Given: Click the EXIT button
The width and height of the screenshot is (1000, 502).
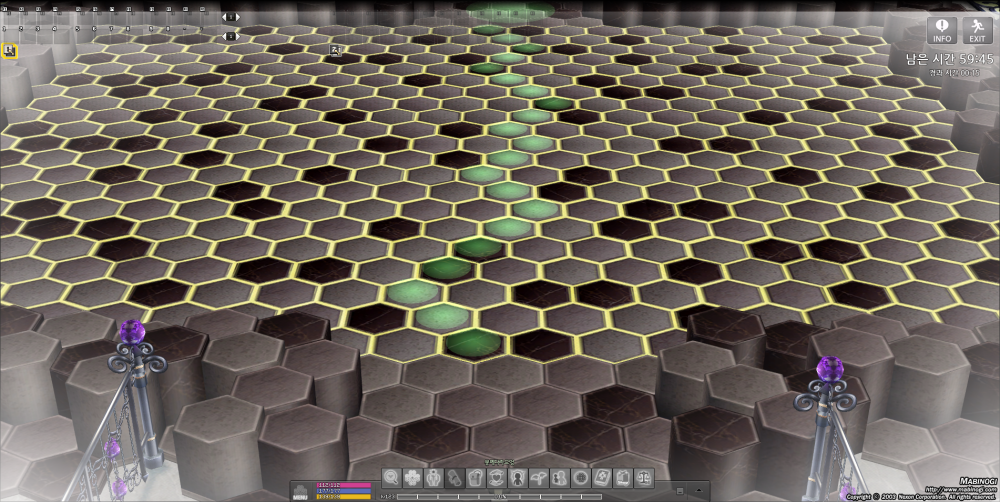Looking at the screenshot, I should (x=977, y=31).
